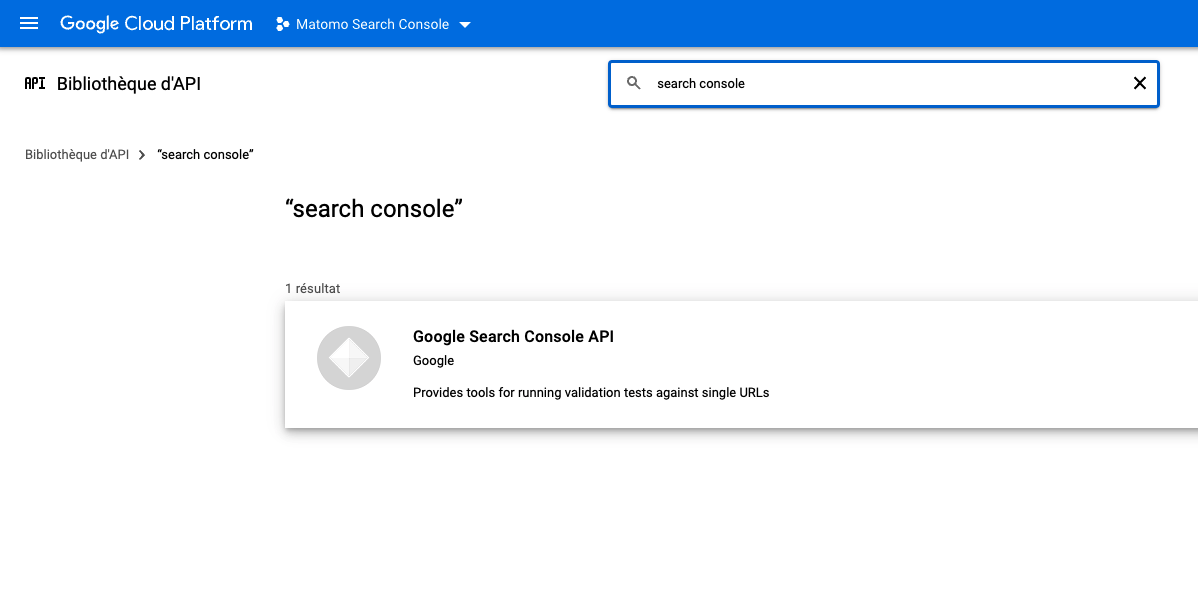
Task: Click the result's validation tests description
Action: pos(591,393)
